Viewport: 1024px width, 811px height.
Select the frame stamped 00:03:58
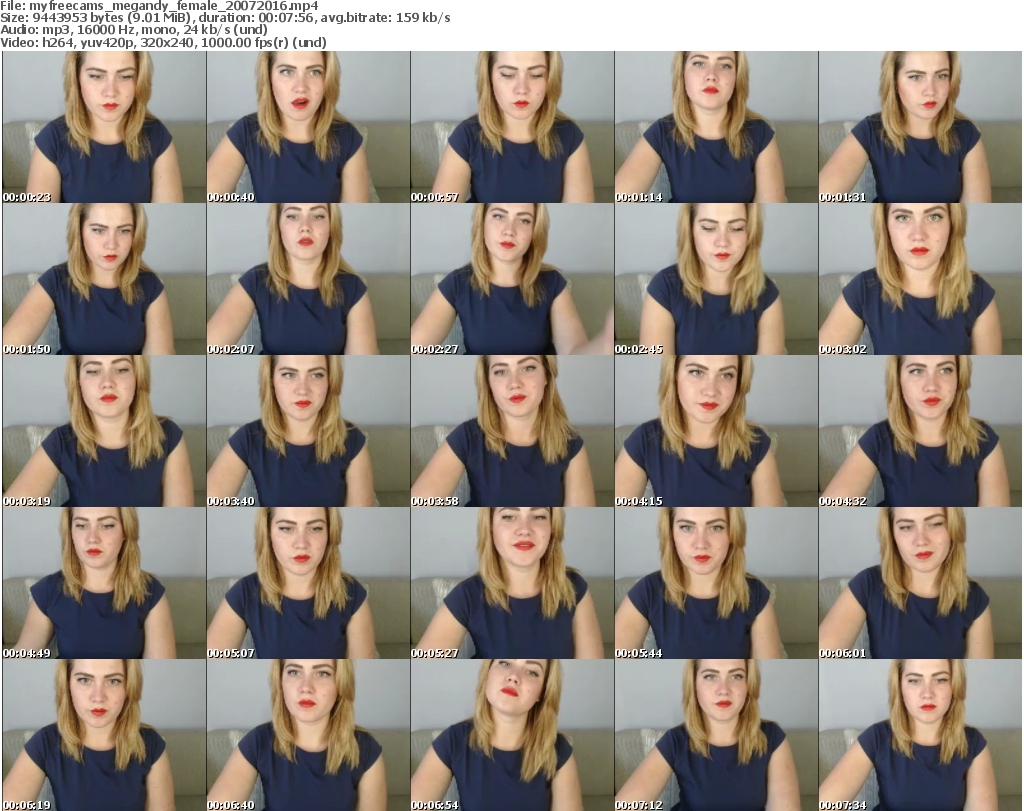pos(512,432)
